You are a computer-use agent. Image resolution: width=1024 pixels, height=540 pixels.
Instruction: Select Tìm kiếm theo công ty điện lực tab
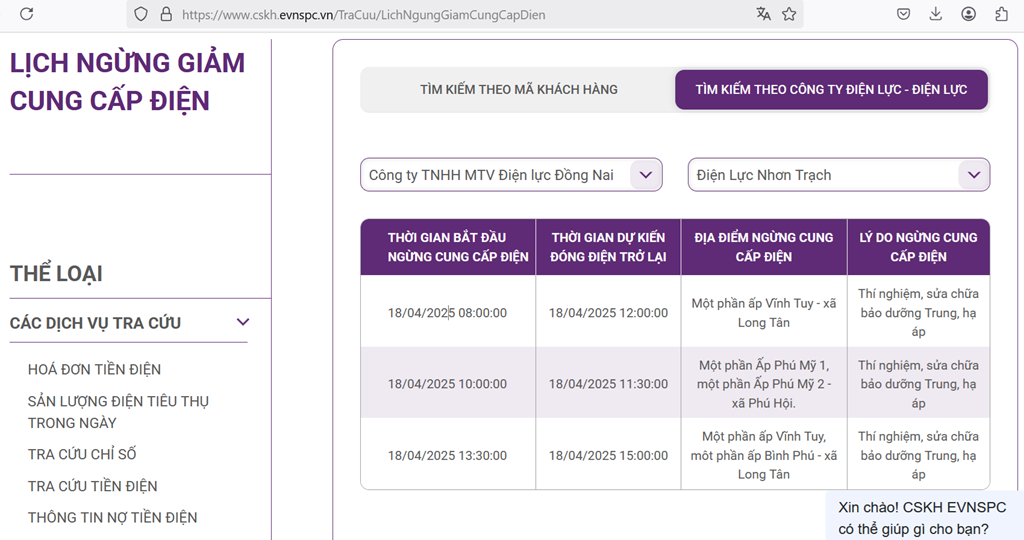(831, 89)
